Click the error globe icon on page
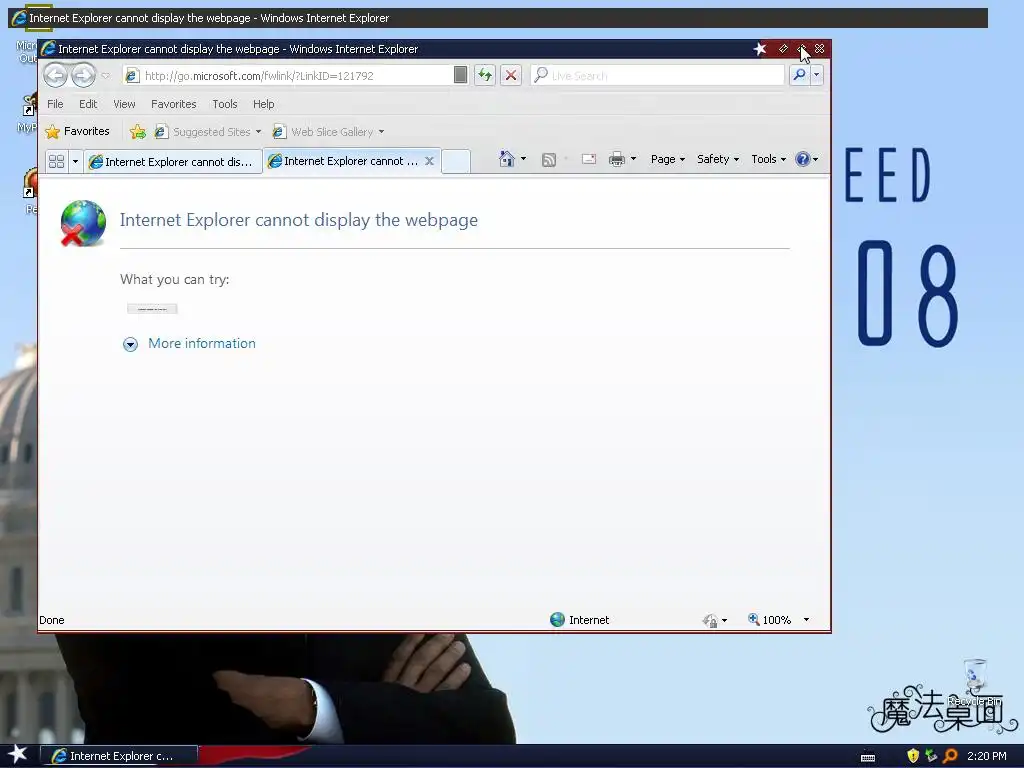The width and height of the screenshot is (1024, 768). click(x=83, y=223)
